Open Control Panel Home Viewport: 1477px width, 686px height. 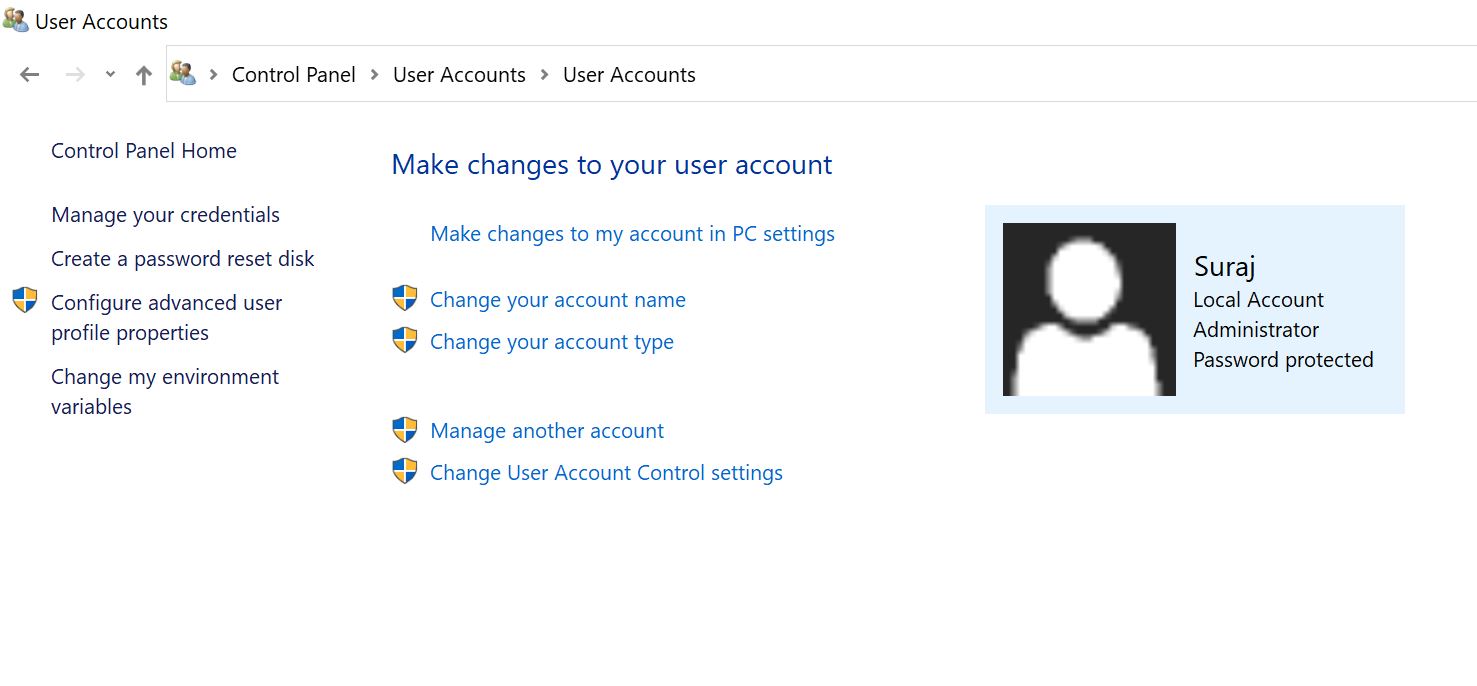click(144, 151)
